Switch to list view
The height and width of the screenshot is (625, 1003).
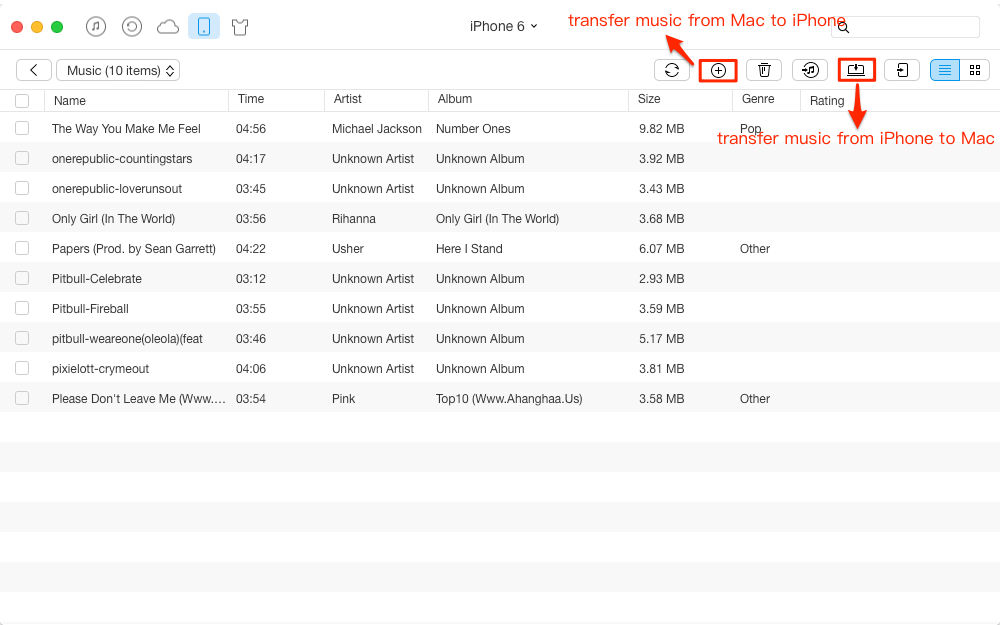pos(945,70)
